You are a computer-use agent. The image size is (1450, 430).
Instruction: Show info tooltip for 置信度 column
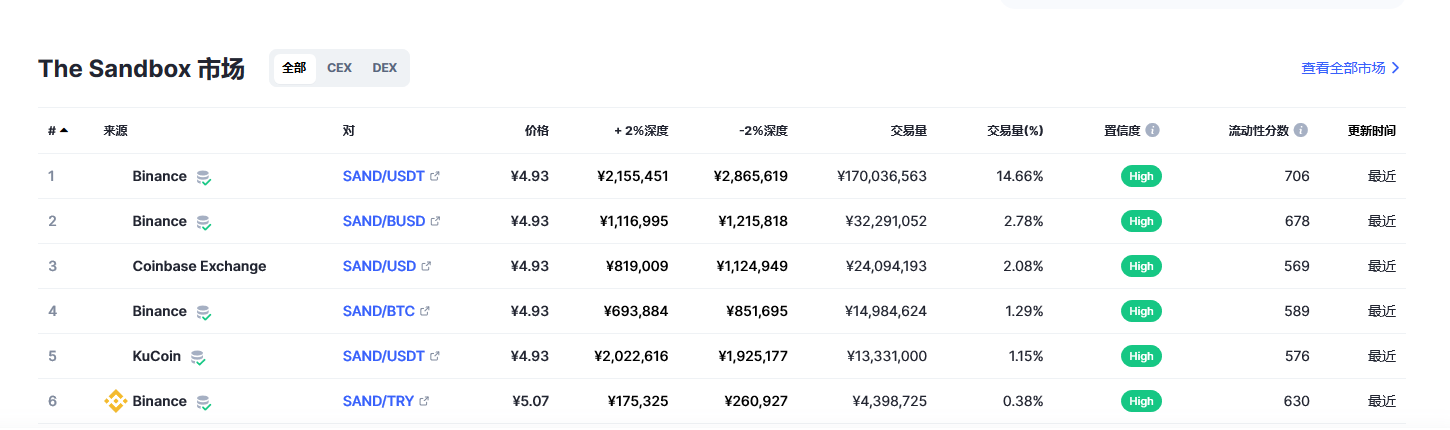(x=1153, y=130)
